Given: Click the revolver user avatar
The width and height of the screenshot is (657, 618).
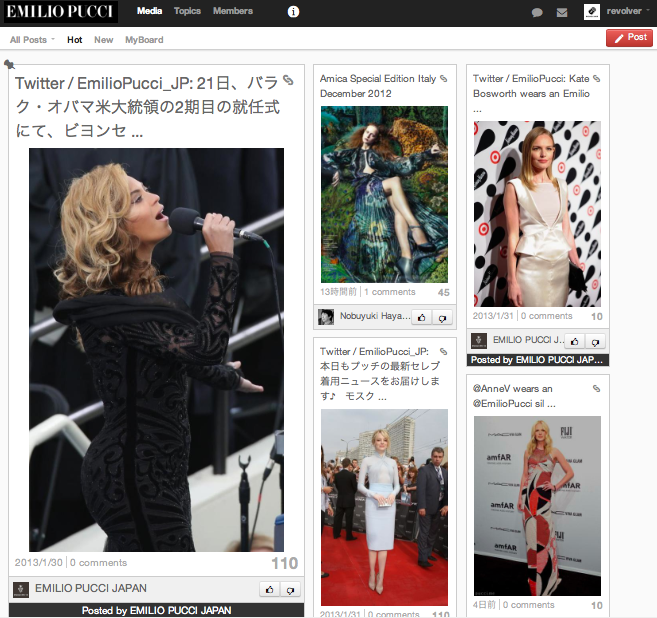Looking at the screenshot, I should coord(592,12).
